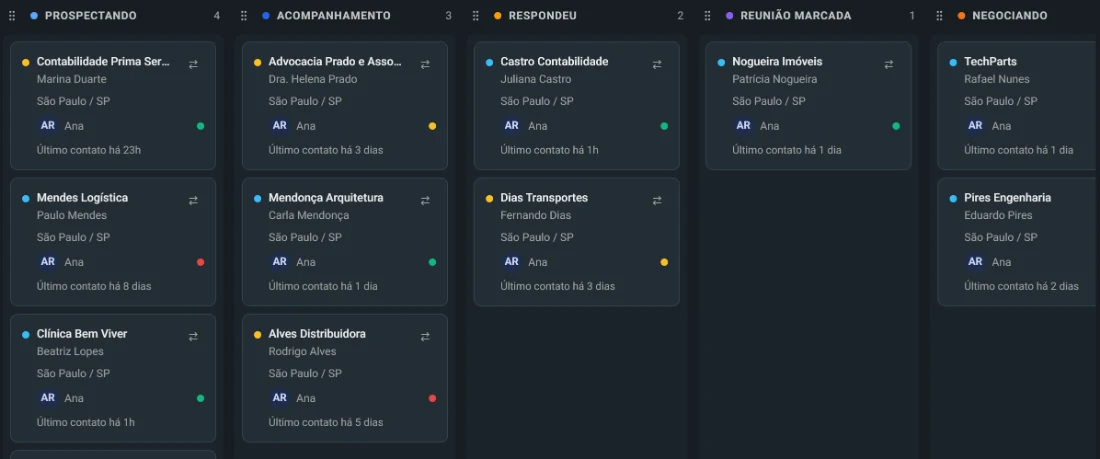This screenshot has height=459, width=1100.
Task: Click 'Último contato há 5 dias' text
Action: [x=326, y=423]
